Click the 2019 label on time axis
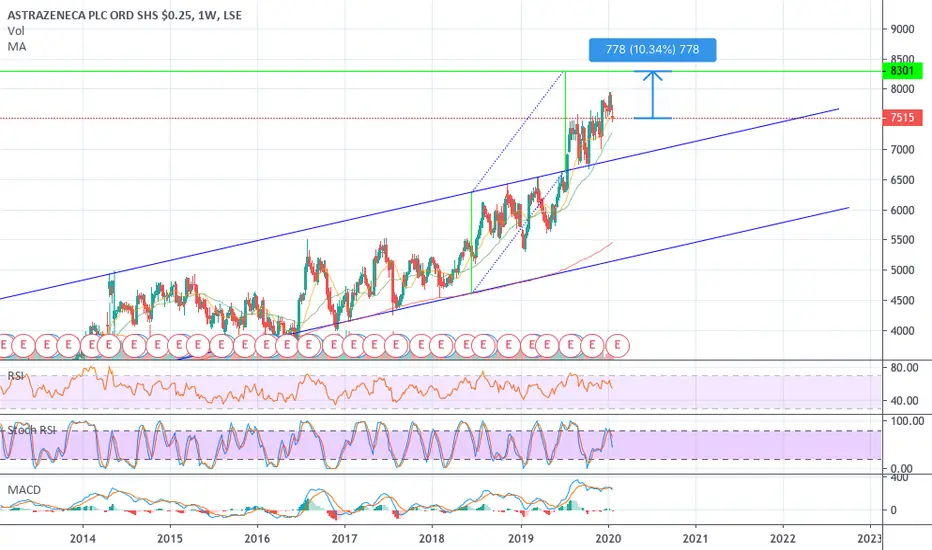This screenshot has height=550, width=932. pos(521,539)
